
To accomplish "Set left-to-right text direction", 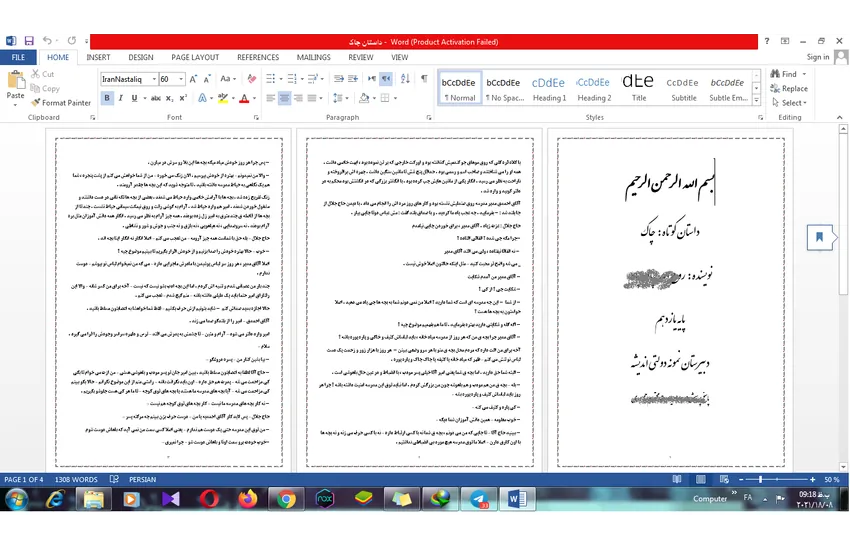I will point(372,79).
